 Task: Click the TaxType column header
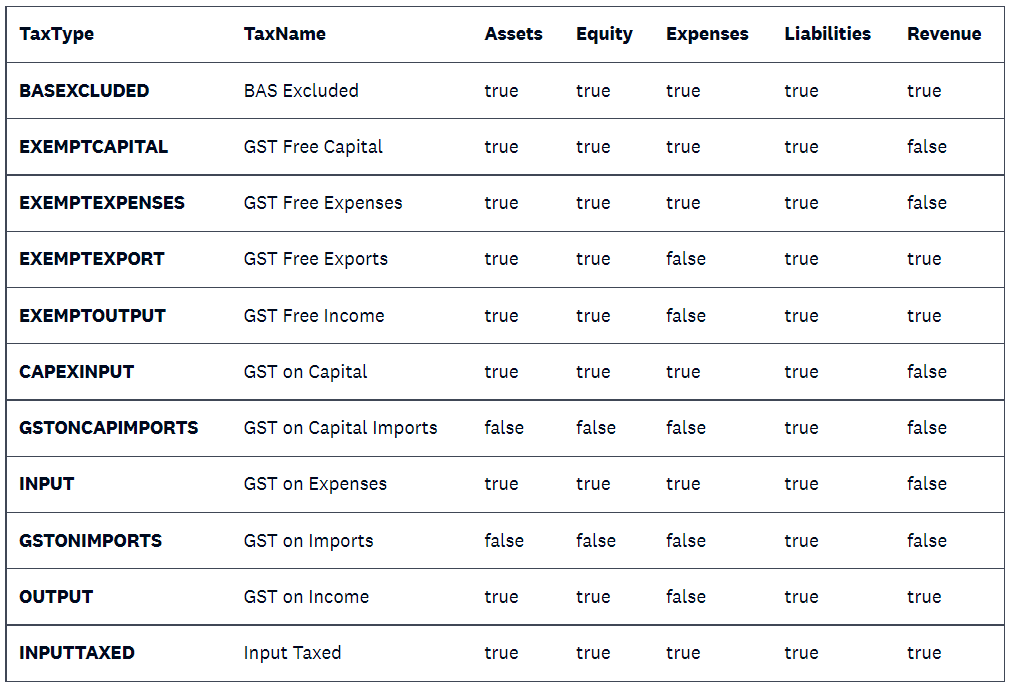[x=57, y=34]
